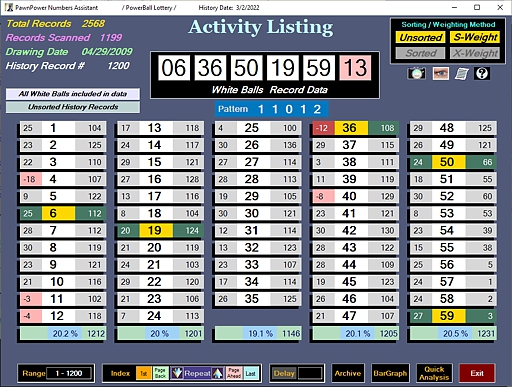Open the BarGraph view
512x387 pixels.
390,373
